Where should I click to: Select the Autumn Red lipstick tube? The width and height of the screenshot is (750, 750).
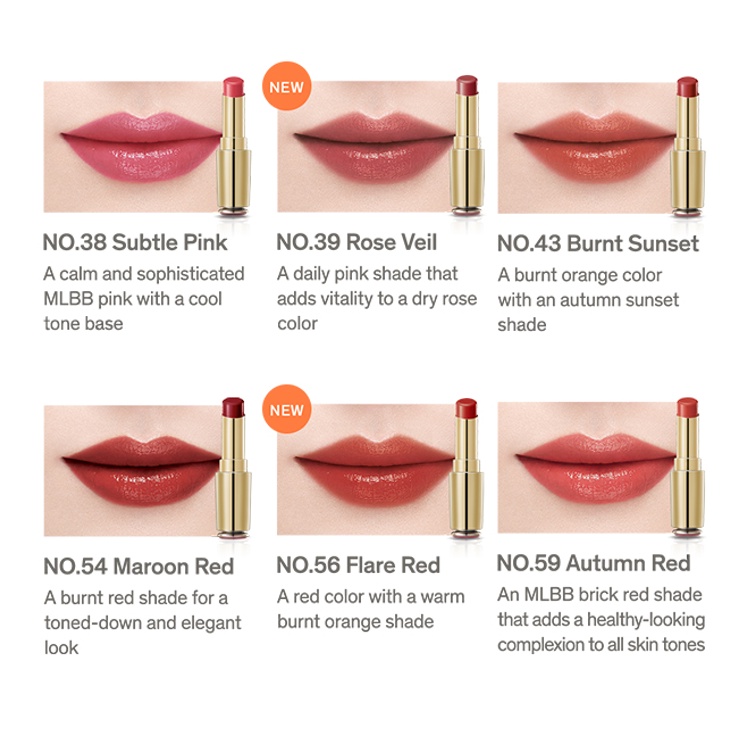pyautogui.click(x=687, y=467)
